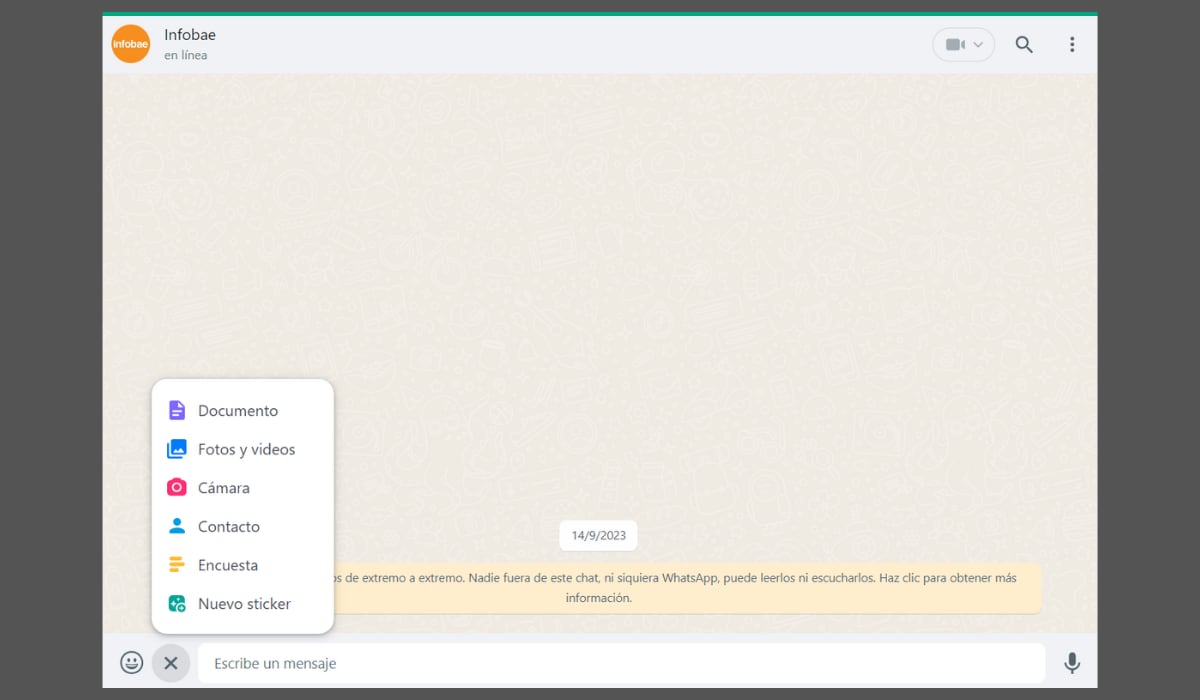Click the en línea status text

click(186, 56)
